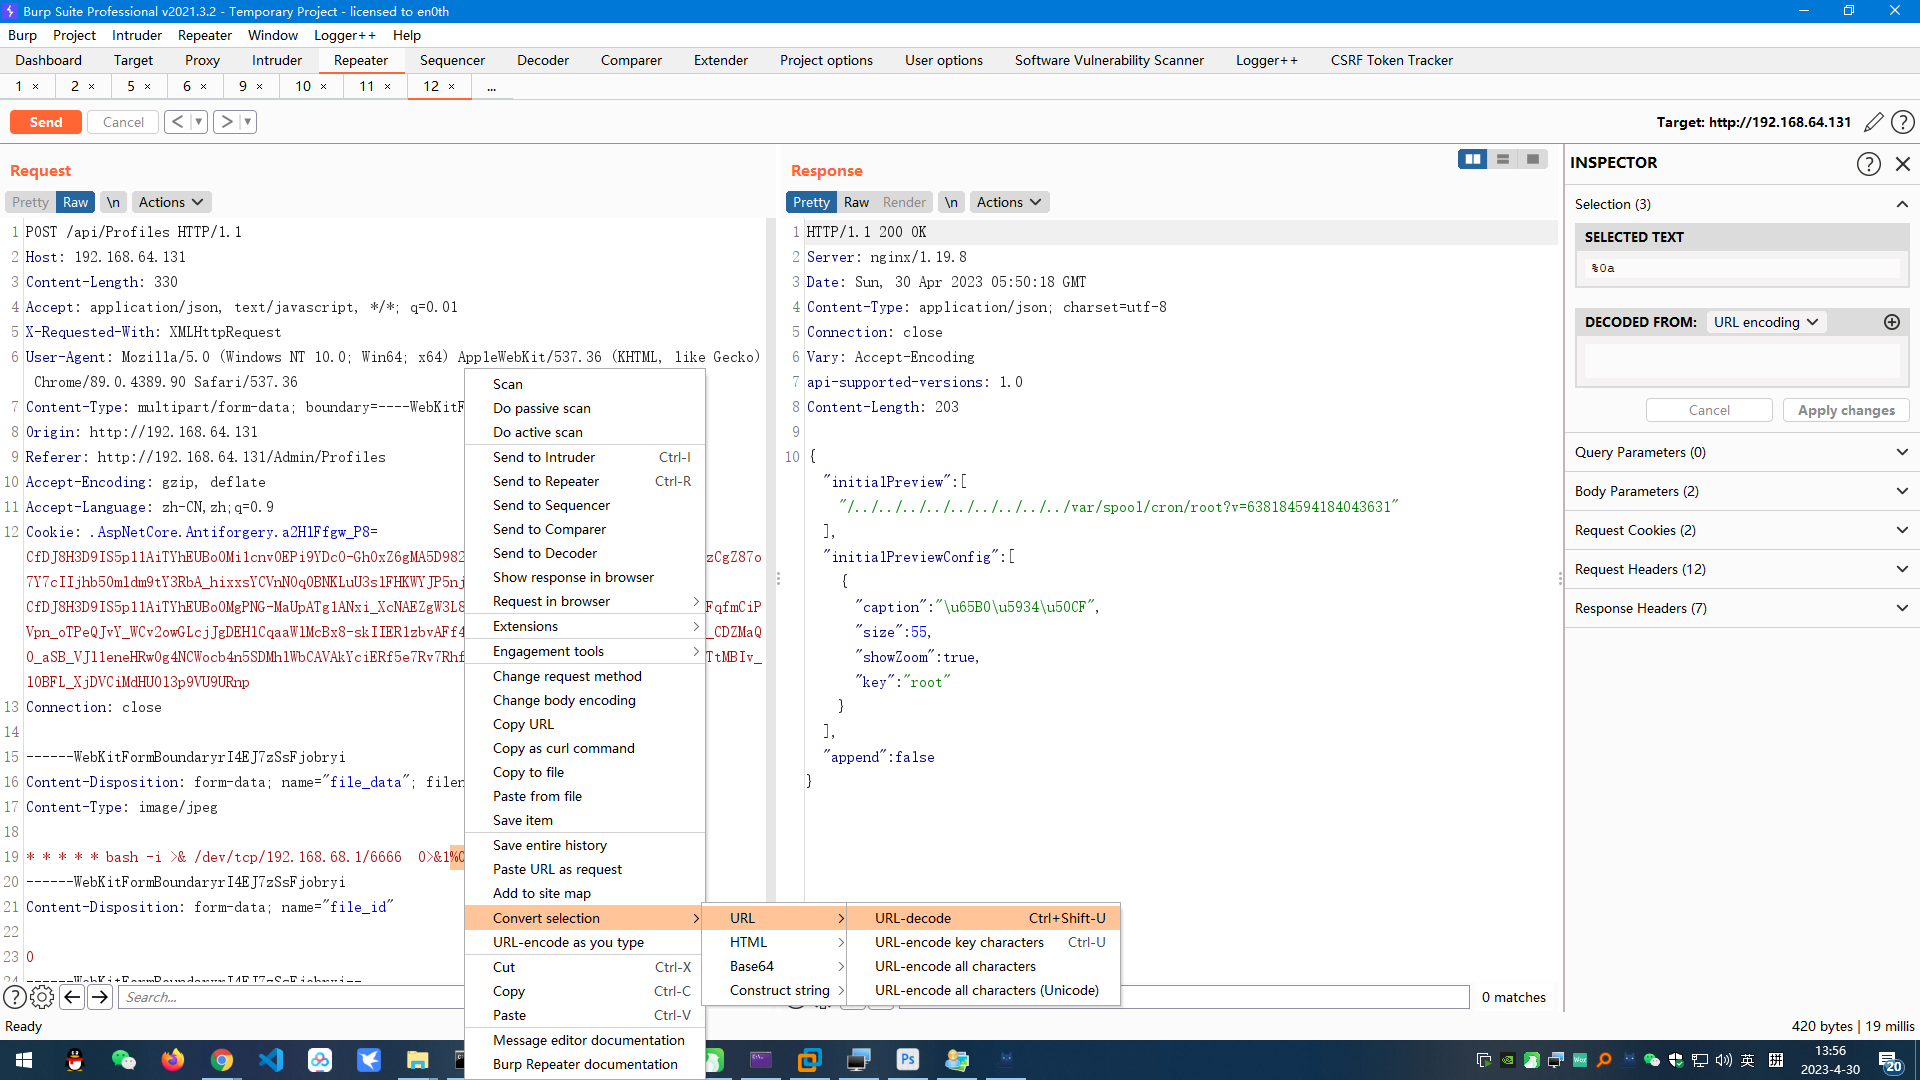Expand Request Cookies (2) section
The width and height of the screenshot is (1920, 1080).
(x=1742, y=530)
